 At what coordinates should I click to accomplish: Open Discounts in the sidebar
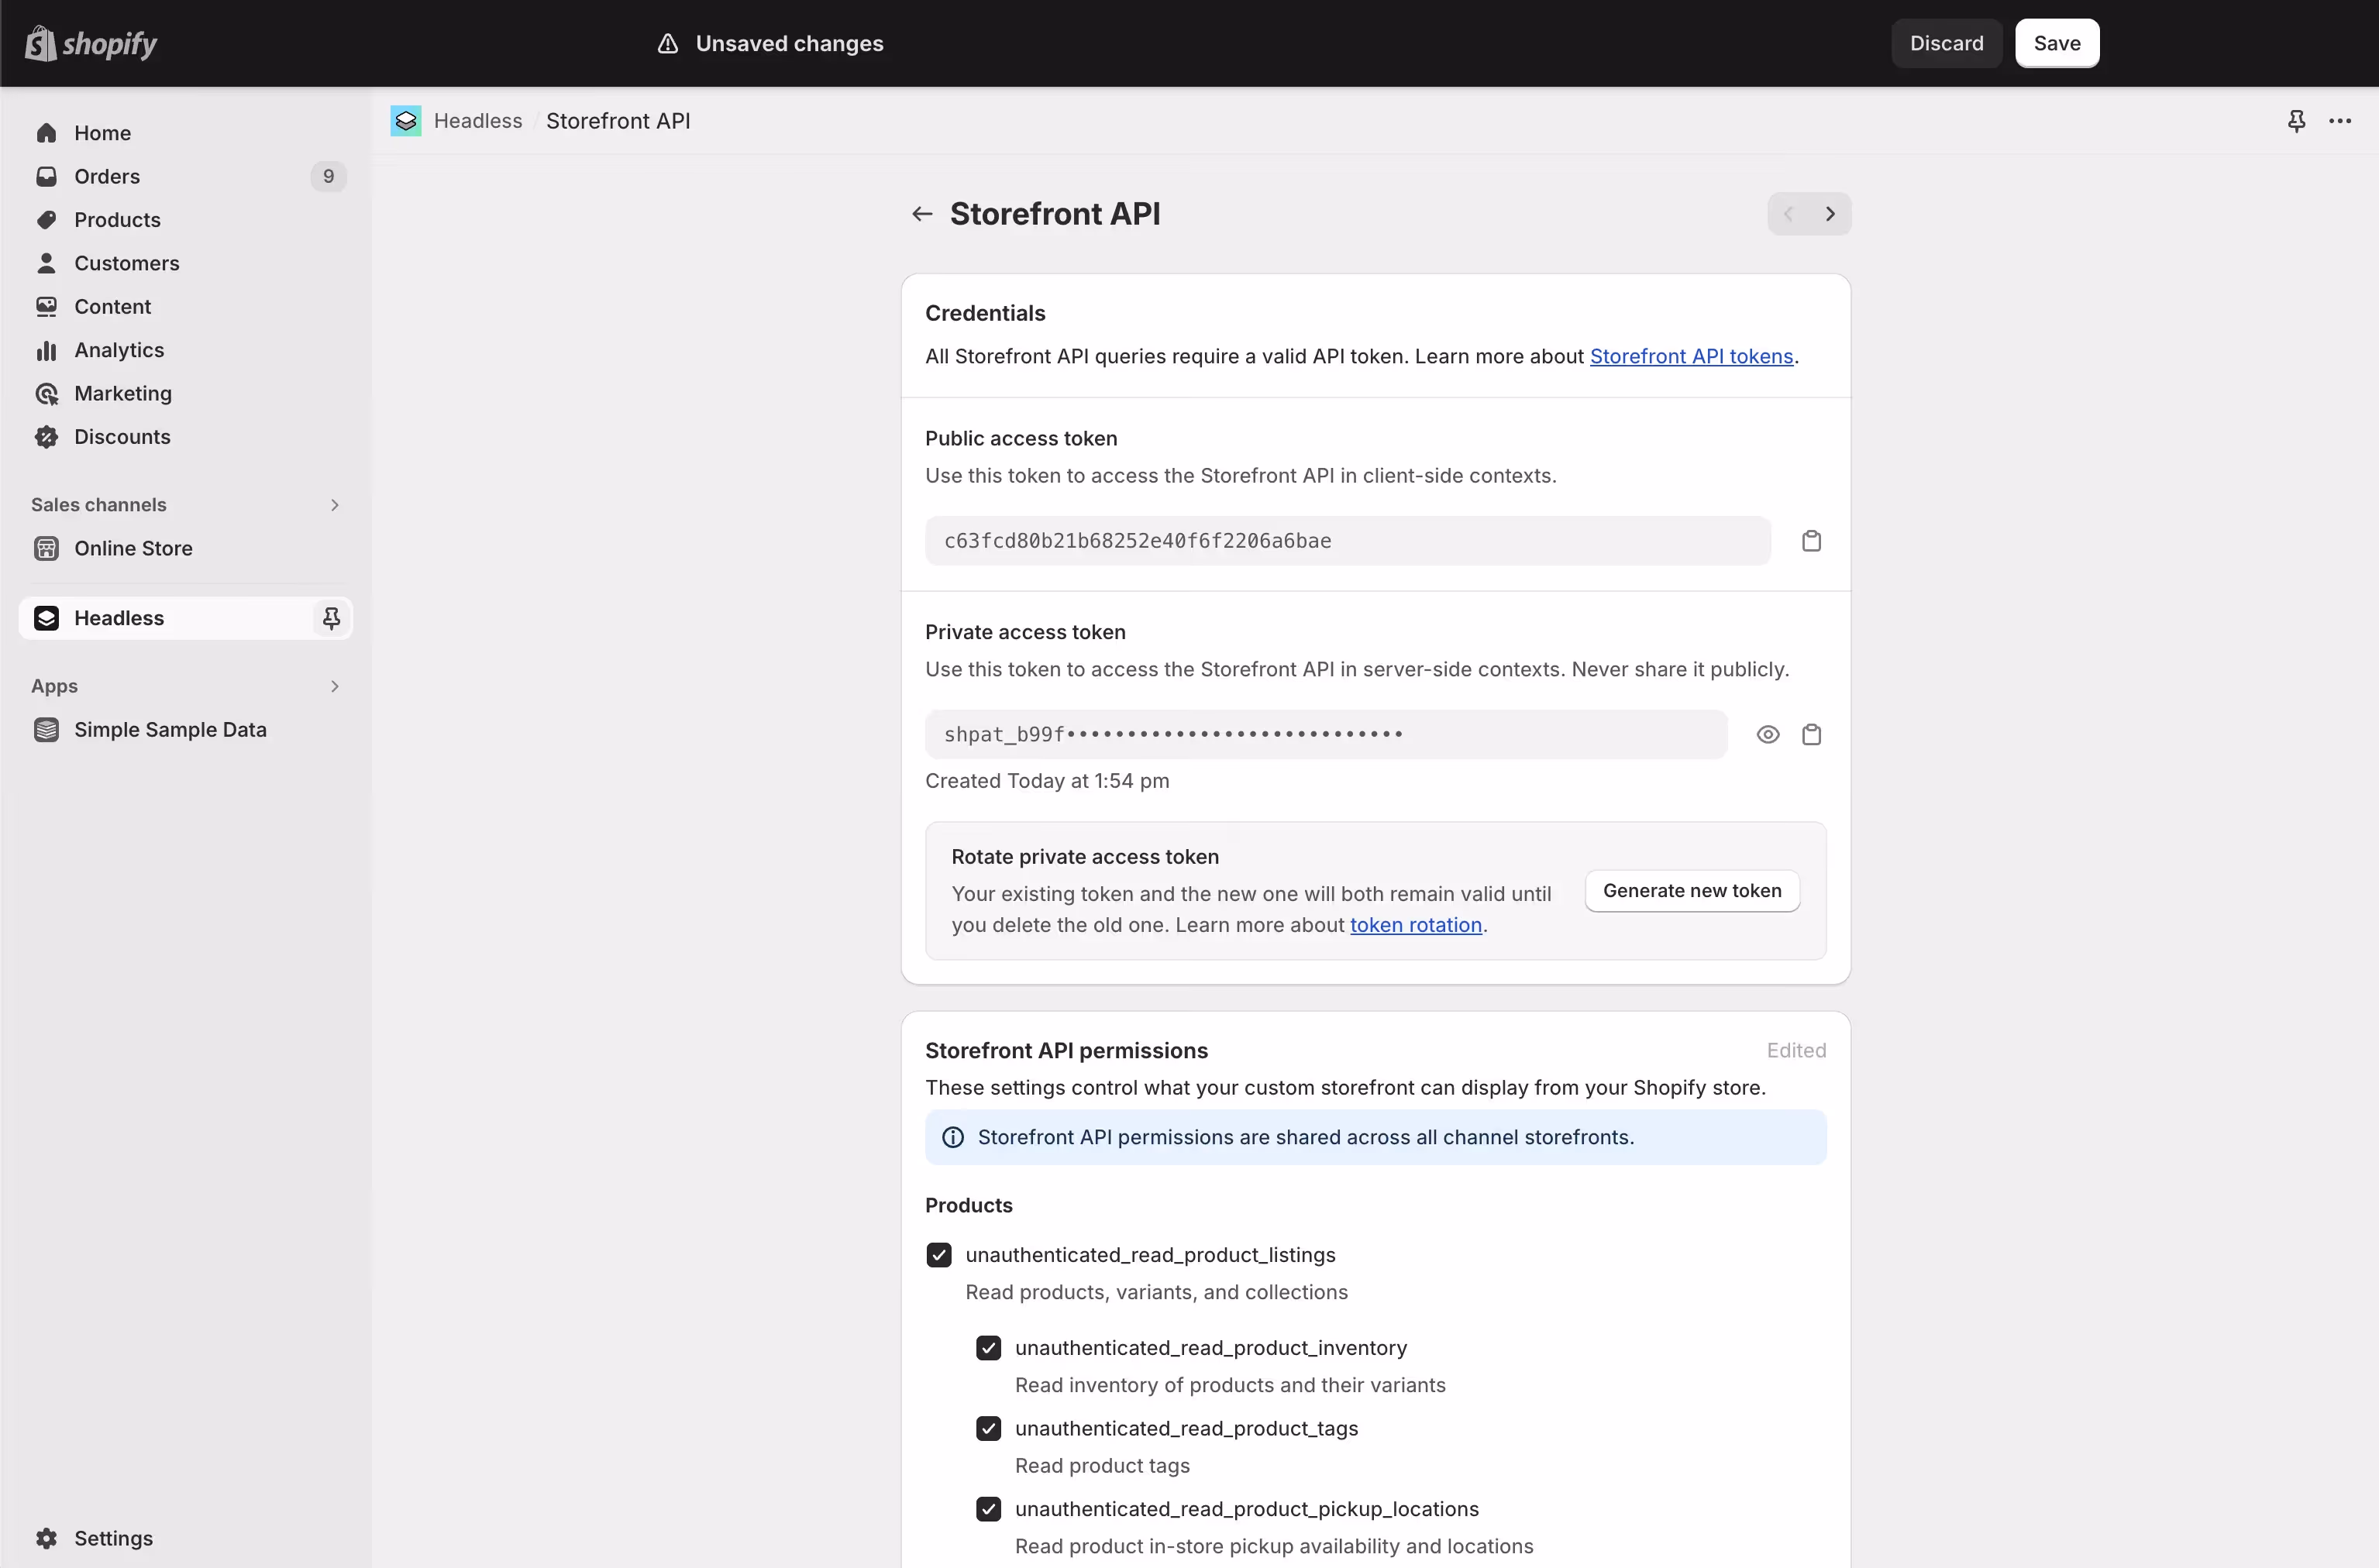[186, 437]
